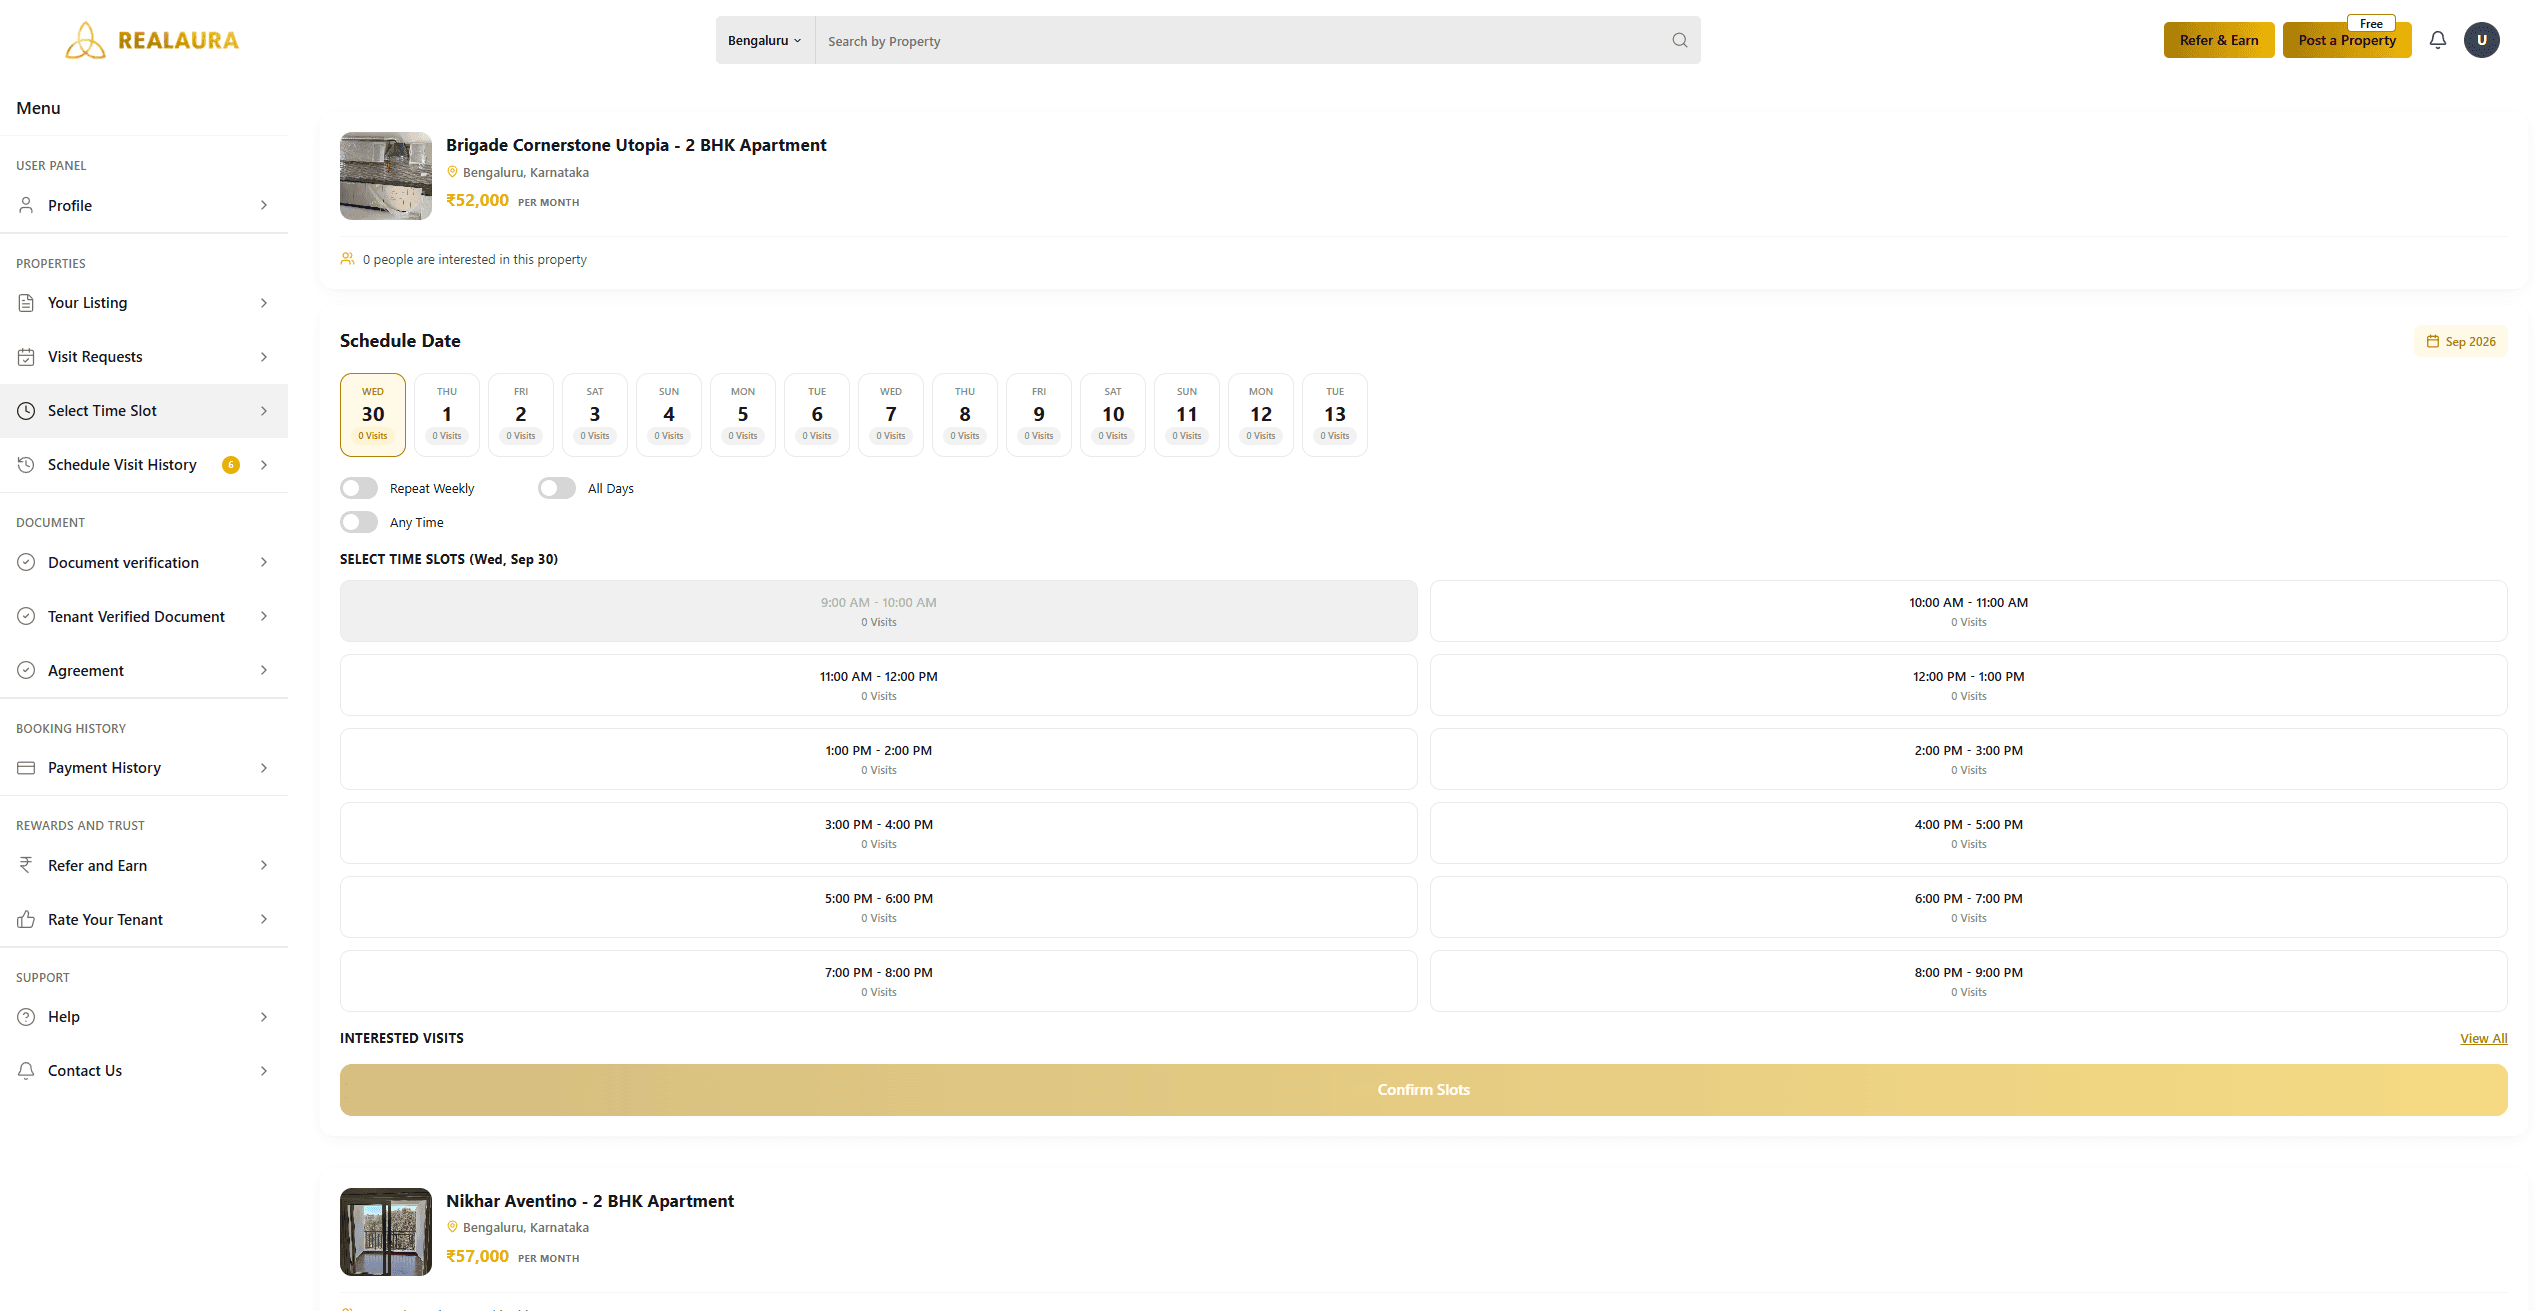
Task: Open Refer and Earn menu item
Action: click(144, 866)
